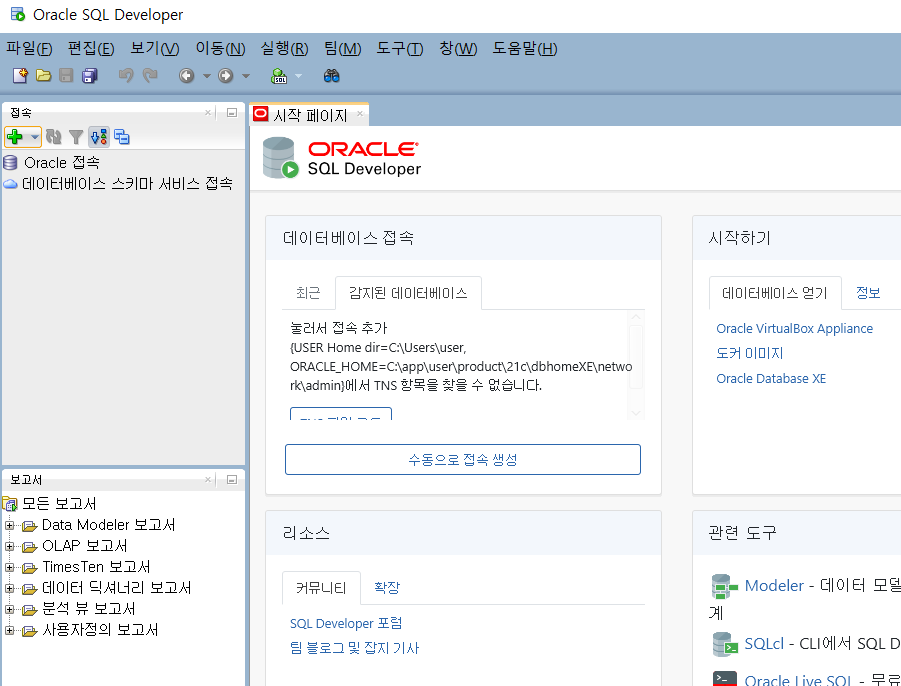The width and height of the screenshot is (901, 686).
Task: Open the 도커 이미지 link
Action: (749, 353)
